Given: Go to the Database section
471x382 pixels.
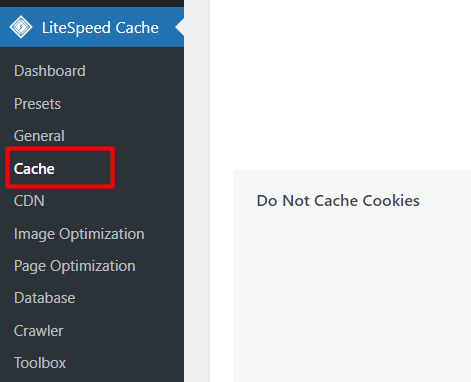Looking at the screenshot, I should coord(45,298).
